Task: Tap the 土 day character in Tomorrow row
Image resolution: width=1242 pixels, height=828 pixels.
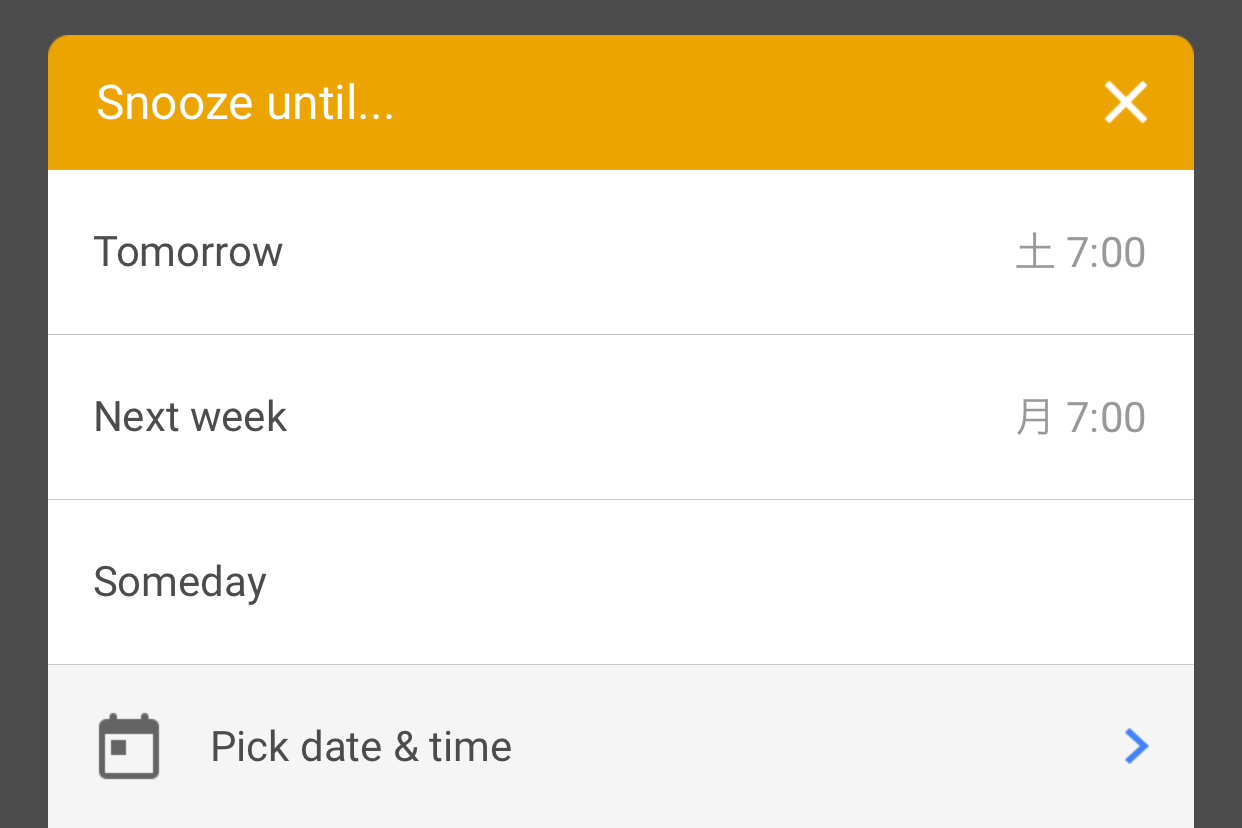Action: tap(1035, 252)
